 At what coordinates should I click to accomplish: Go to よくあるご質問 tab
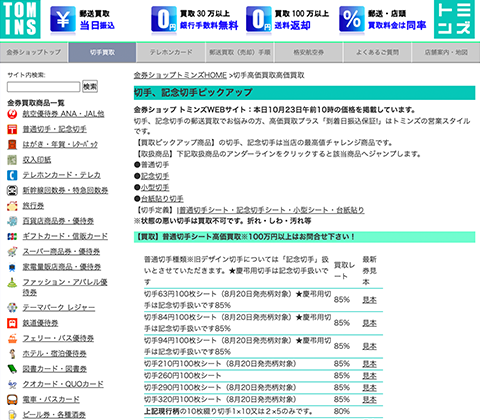click(377, 52)
